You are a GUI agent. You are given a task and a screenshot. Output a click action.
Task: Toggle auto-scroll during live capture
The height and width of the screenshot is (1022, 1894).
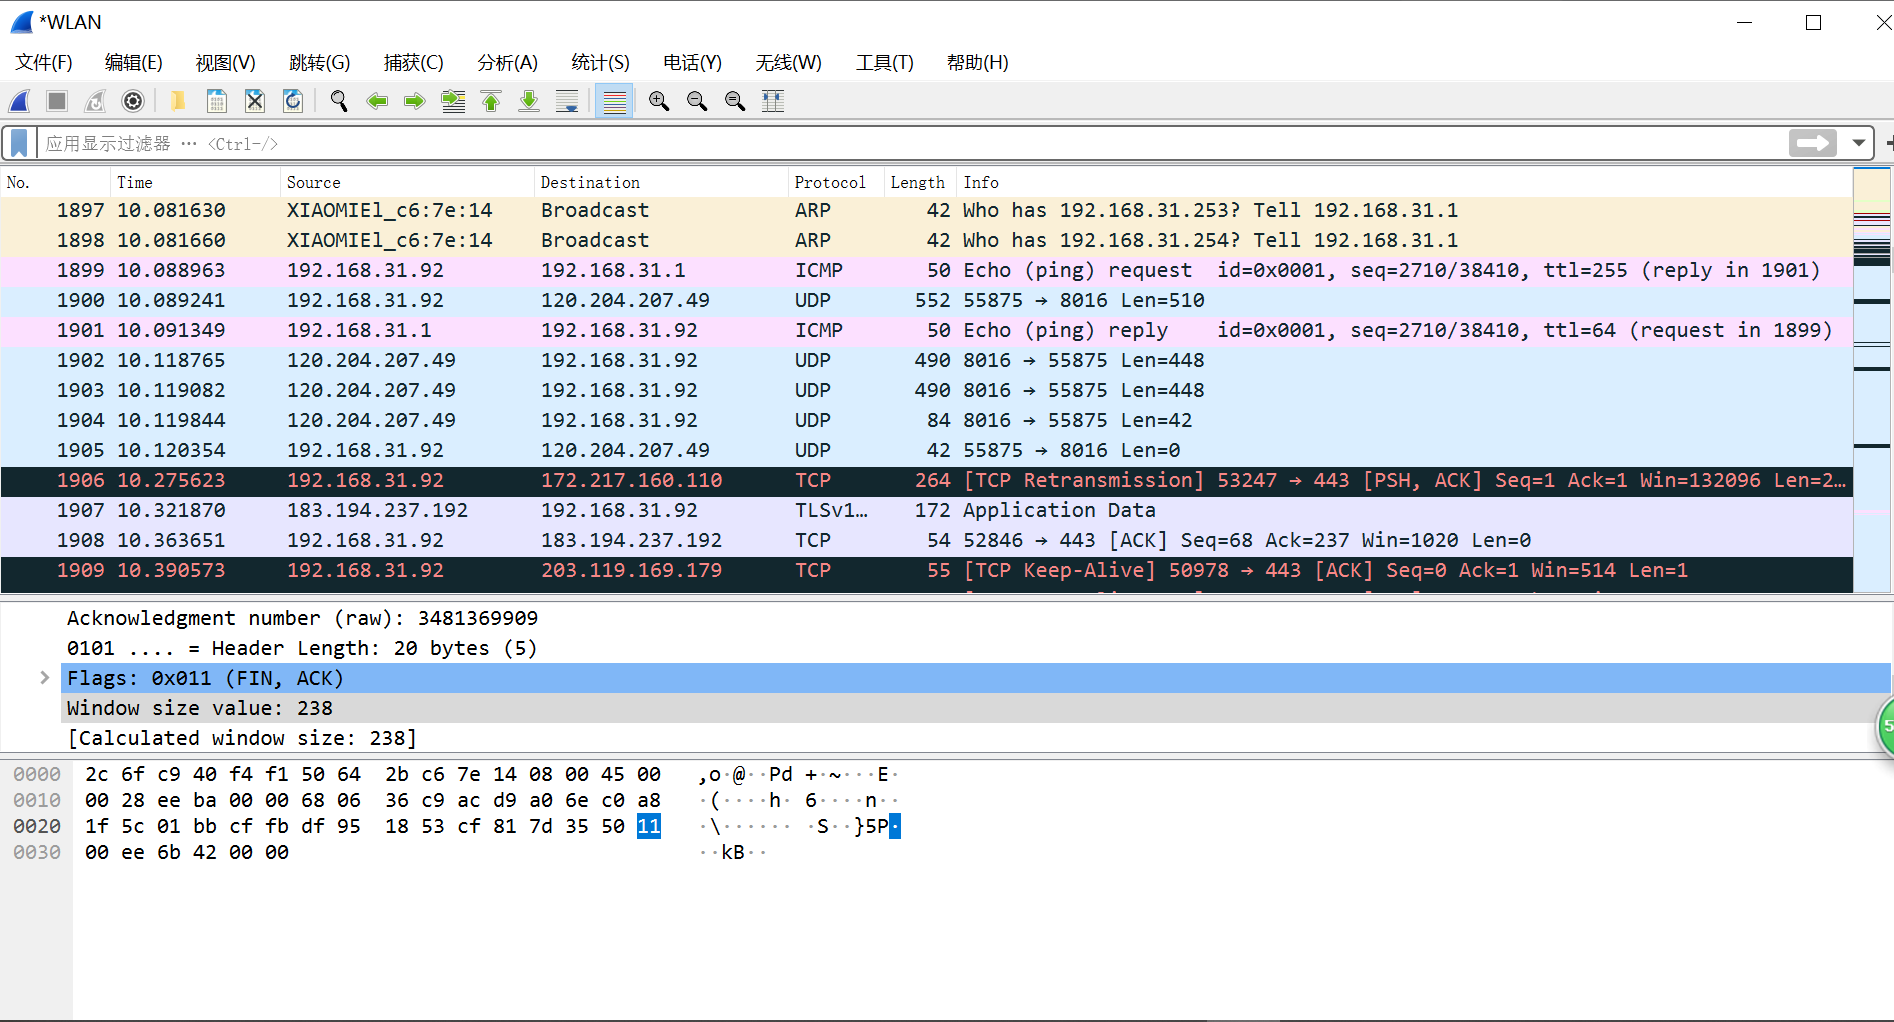point(567,101)
